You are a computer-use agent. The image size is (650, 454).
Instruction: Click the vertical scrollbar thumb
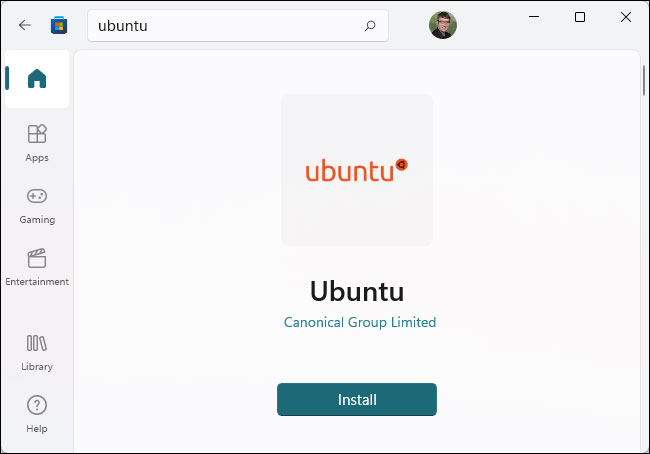tap(644, 80)
